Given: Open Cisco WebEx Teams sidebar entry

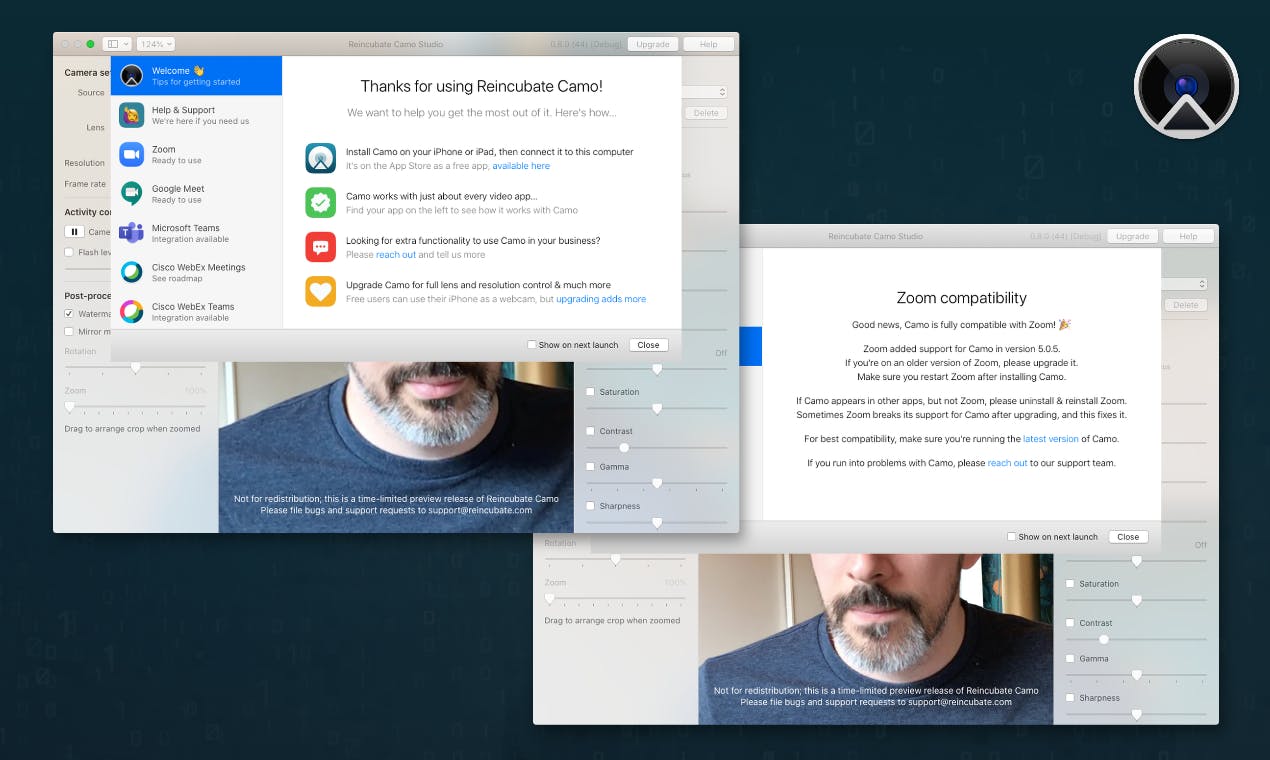Looking at the screenshot, I should tap(196, 311).
